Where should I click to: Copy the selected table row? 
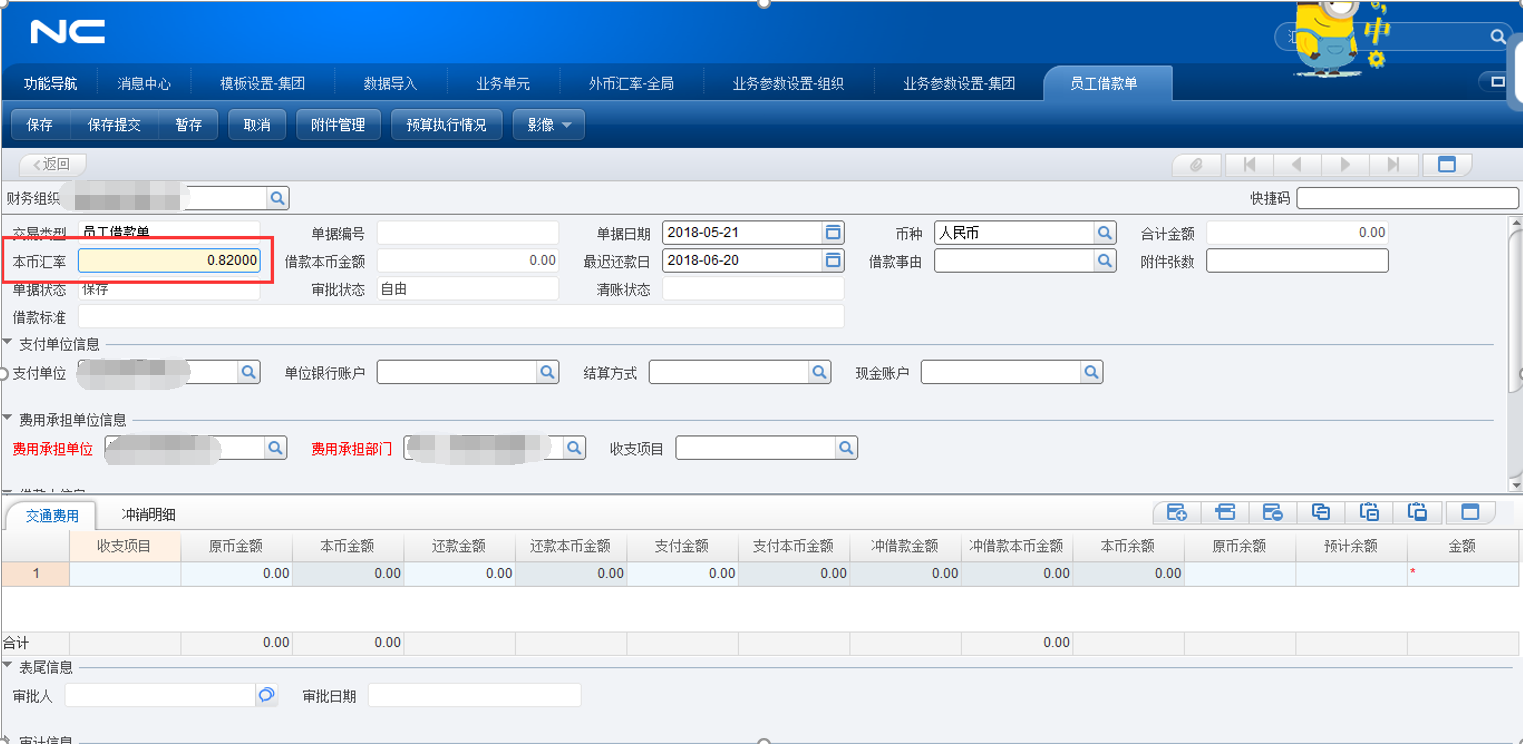tap(1321, 512)
